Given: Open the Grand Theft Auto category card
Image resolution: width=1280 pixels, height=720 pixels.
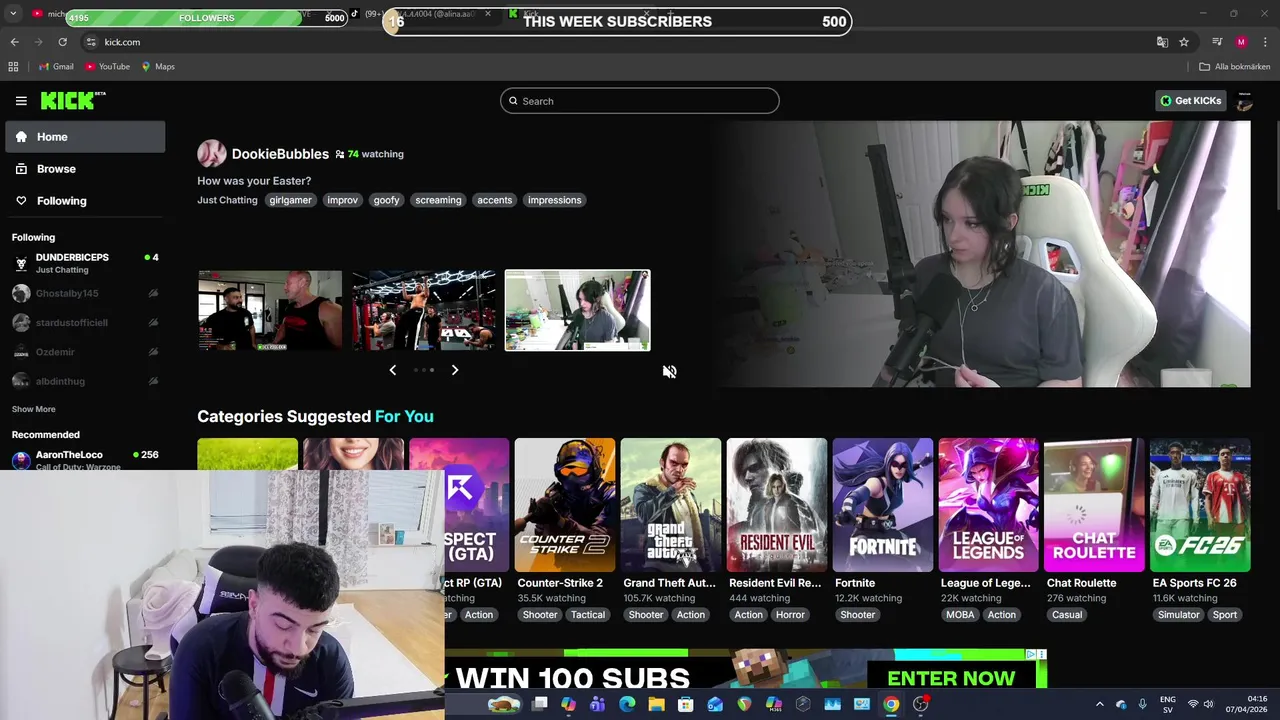Looking at the screenshot, I should pyautogui.click(x=671, y=505).
